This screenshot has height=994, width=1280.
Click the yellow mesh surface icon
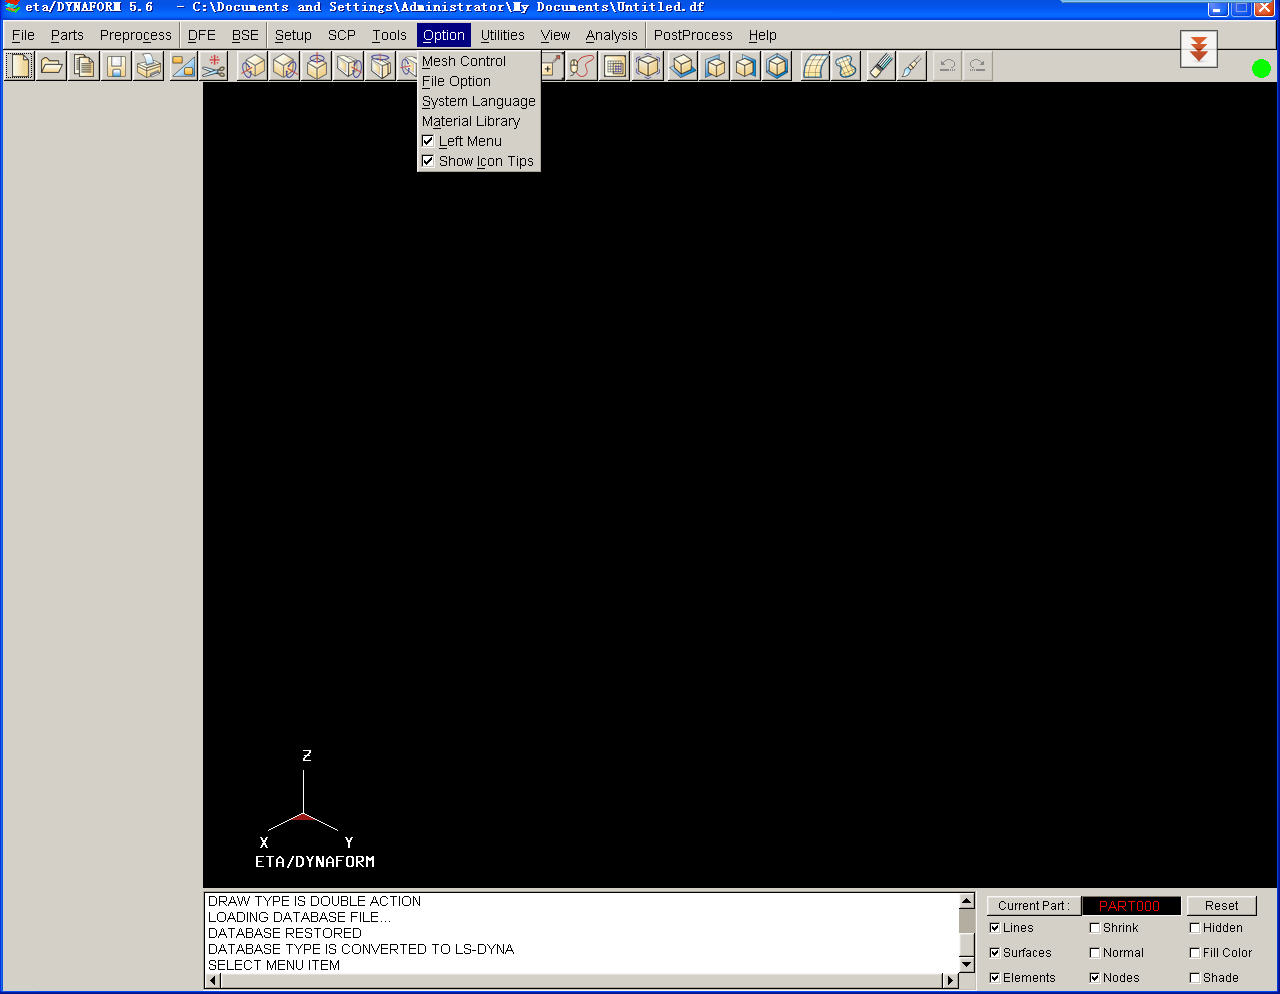point(815,67)
